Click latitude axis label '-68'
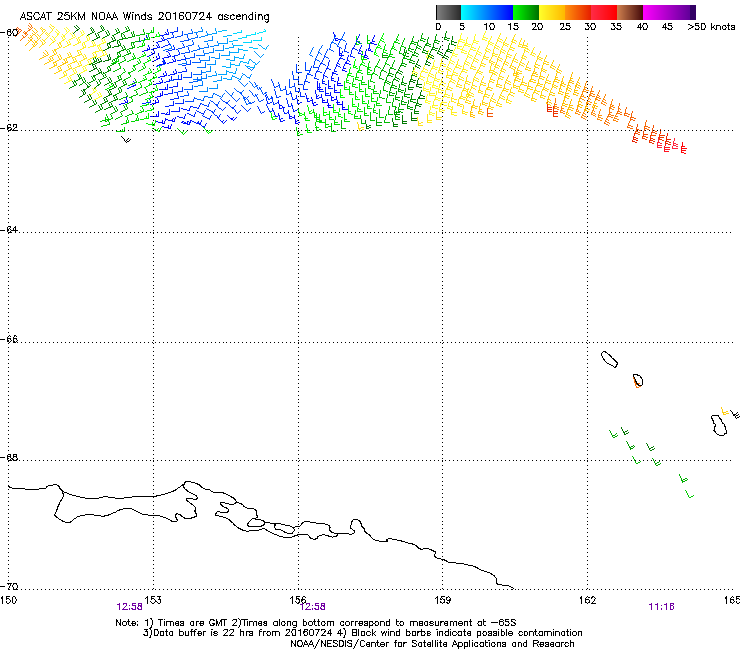Viewport: 740px width, 650px height. click(9, 457)
